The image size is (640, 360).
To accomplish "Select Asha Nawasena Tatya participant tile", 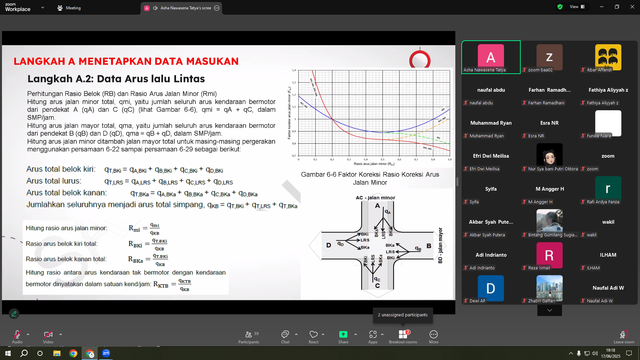I will (x=491, y=57).
